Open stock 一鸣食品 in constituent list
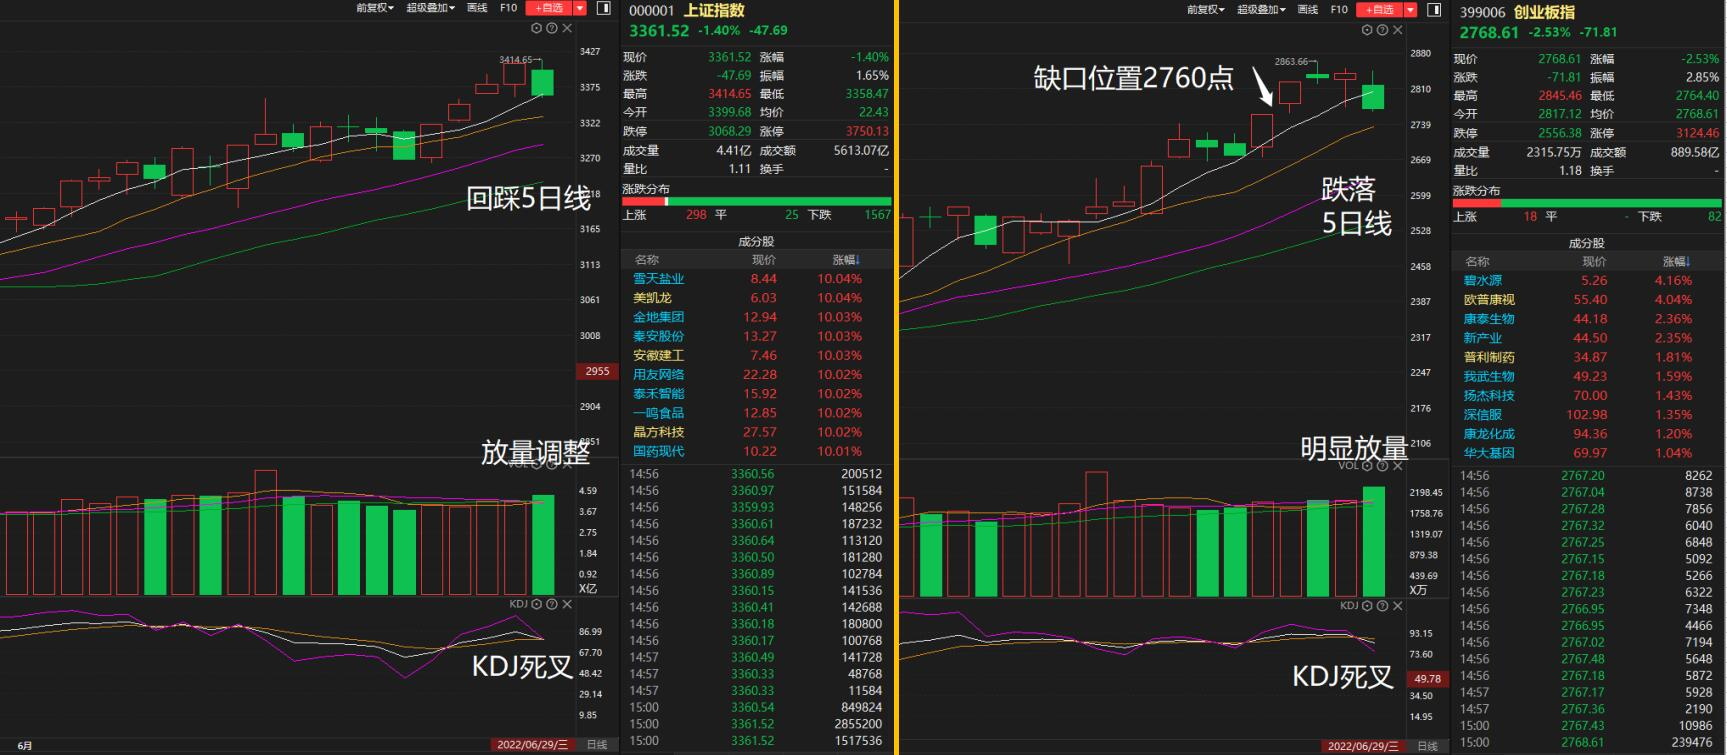The height and width of the screenshot is (755, 1727). coord(658,413)
